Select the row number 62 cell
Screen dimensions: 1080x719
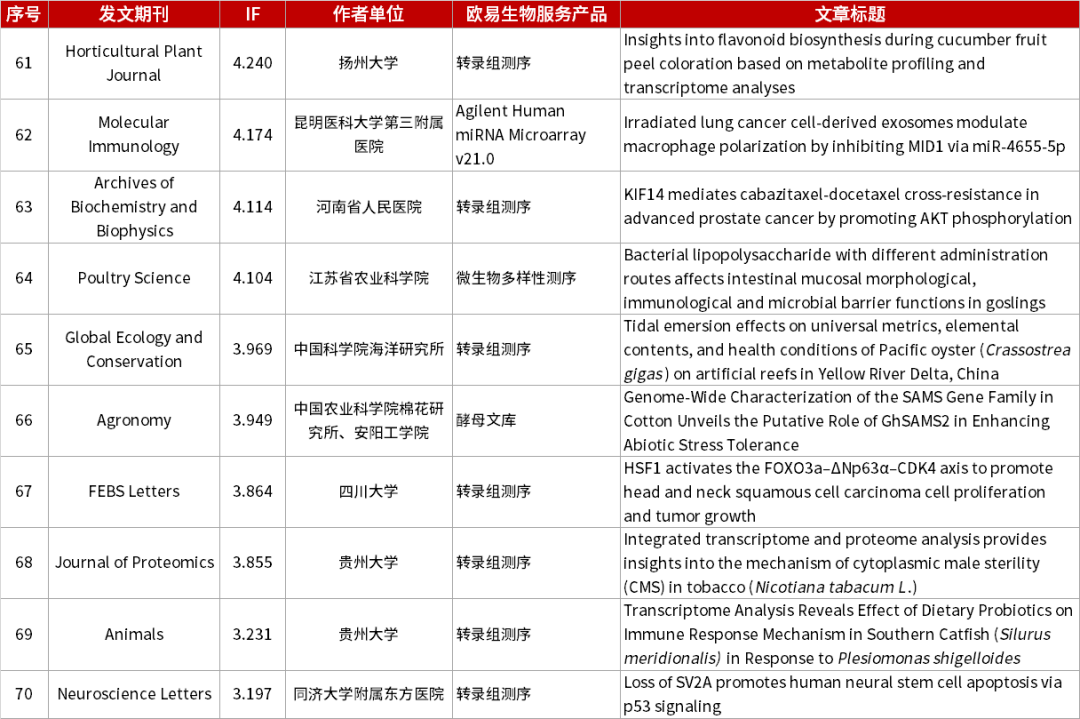point(24,135)
